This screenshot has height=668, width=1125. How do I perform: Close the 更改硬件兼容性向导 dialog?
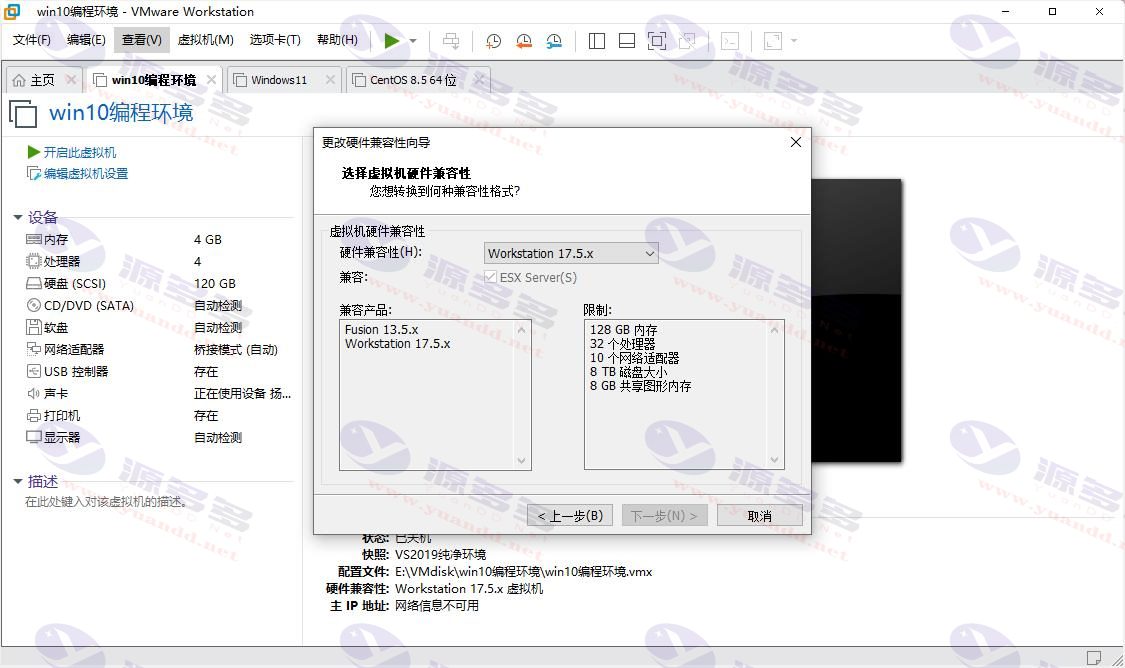pyautogui.click(x=796, y=142)
